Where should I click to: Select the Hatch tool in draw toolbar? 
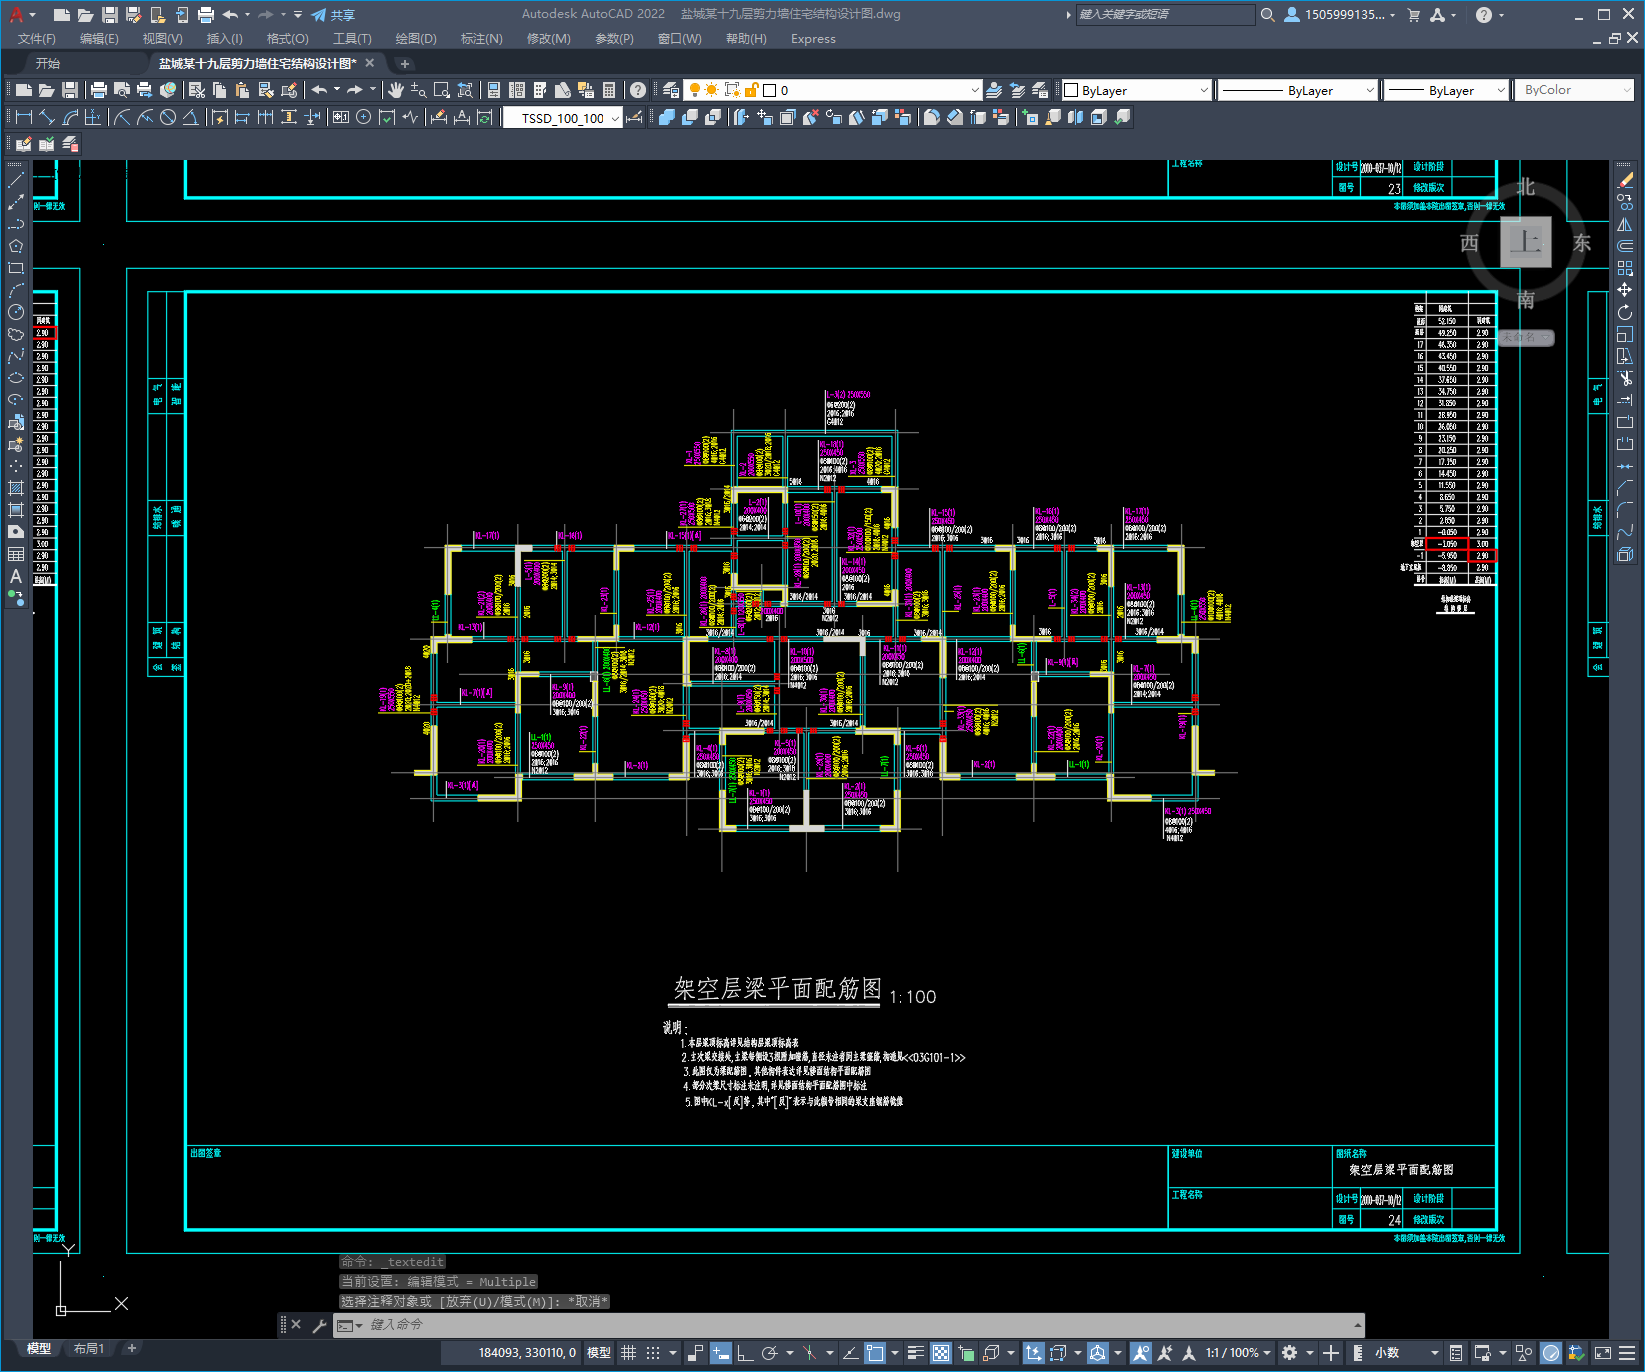point(16,488)
